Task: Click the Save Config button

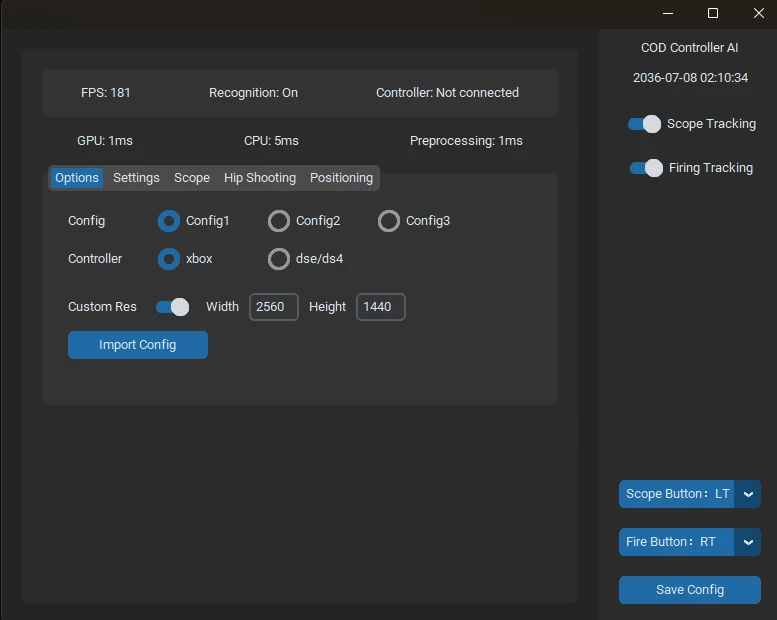Action: coord(690,590)
